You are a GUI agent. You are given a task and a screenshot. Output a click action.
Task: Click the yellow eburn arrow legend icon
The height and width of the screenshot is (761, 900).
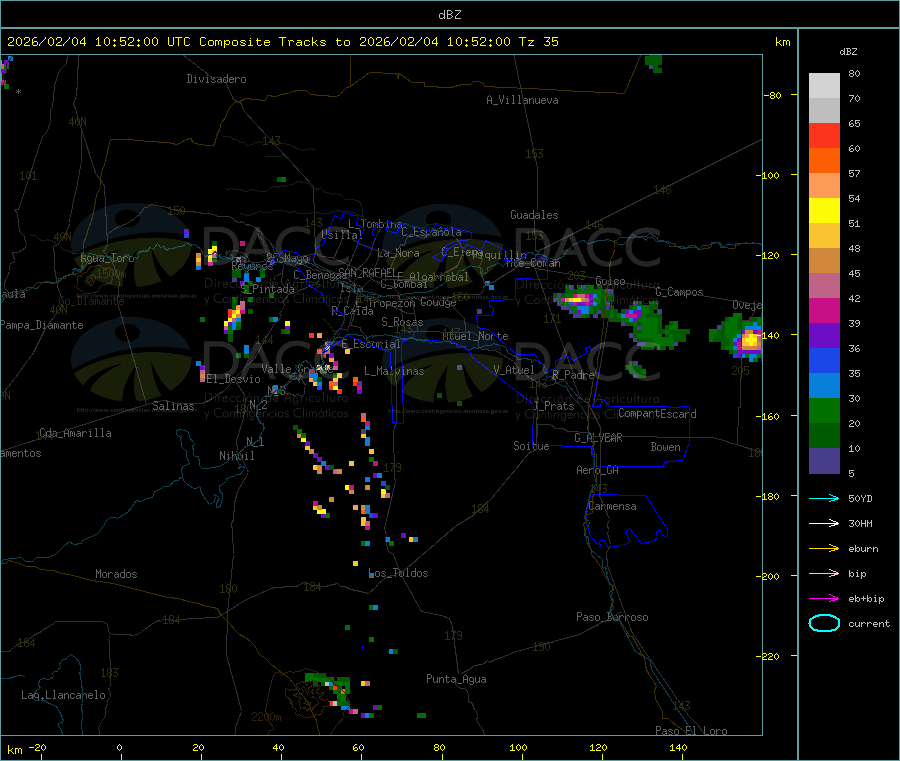[824, 548]
